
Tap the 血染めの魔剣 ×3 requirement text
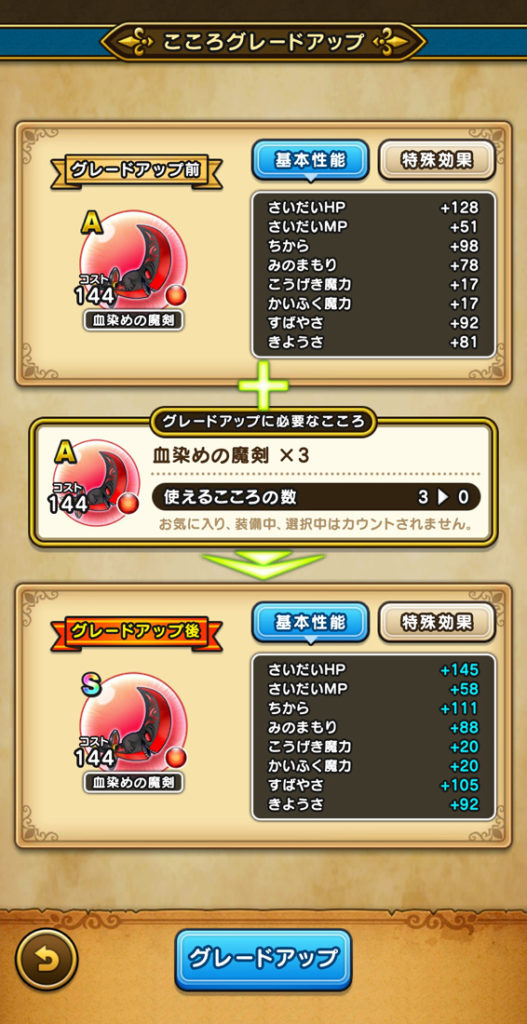(x=231, y=456)
